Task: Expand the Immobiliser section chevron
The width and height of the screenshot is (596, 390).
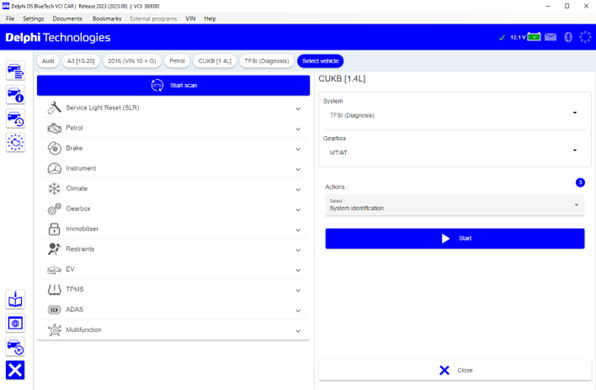Action: pyautogui.click(x=298, y=230)
